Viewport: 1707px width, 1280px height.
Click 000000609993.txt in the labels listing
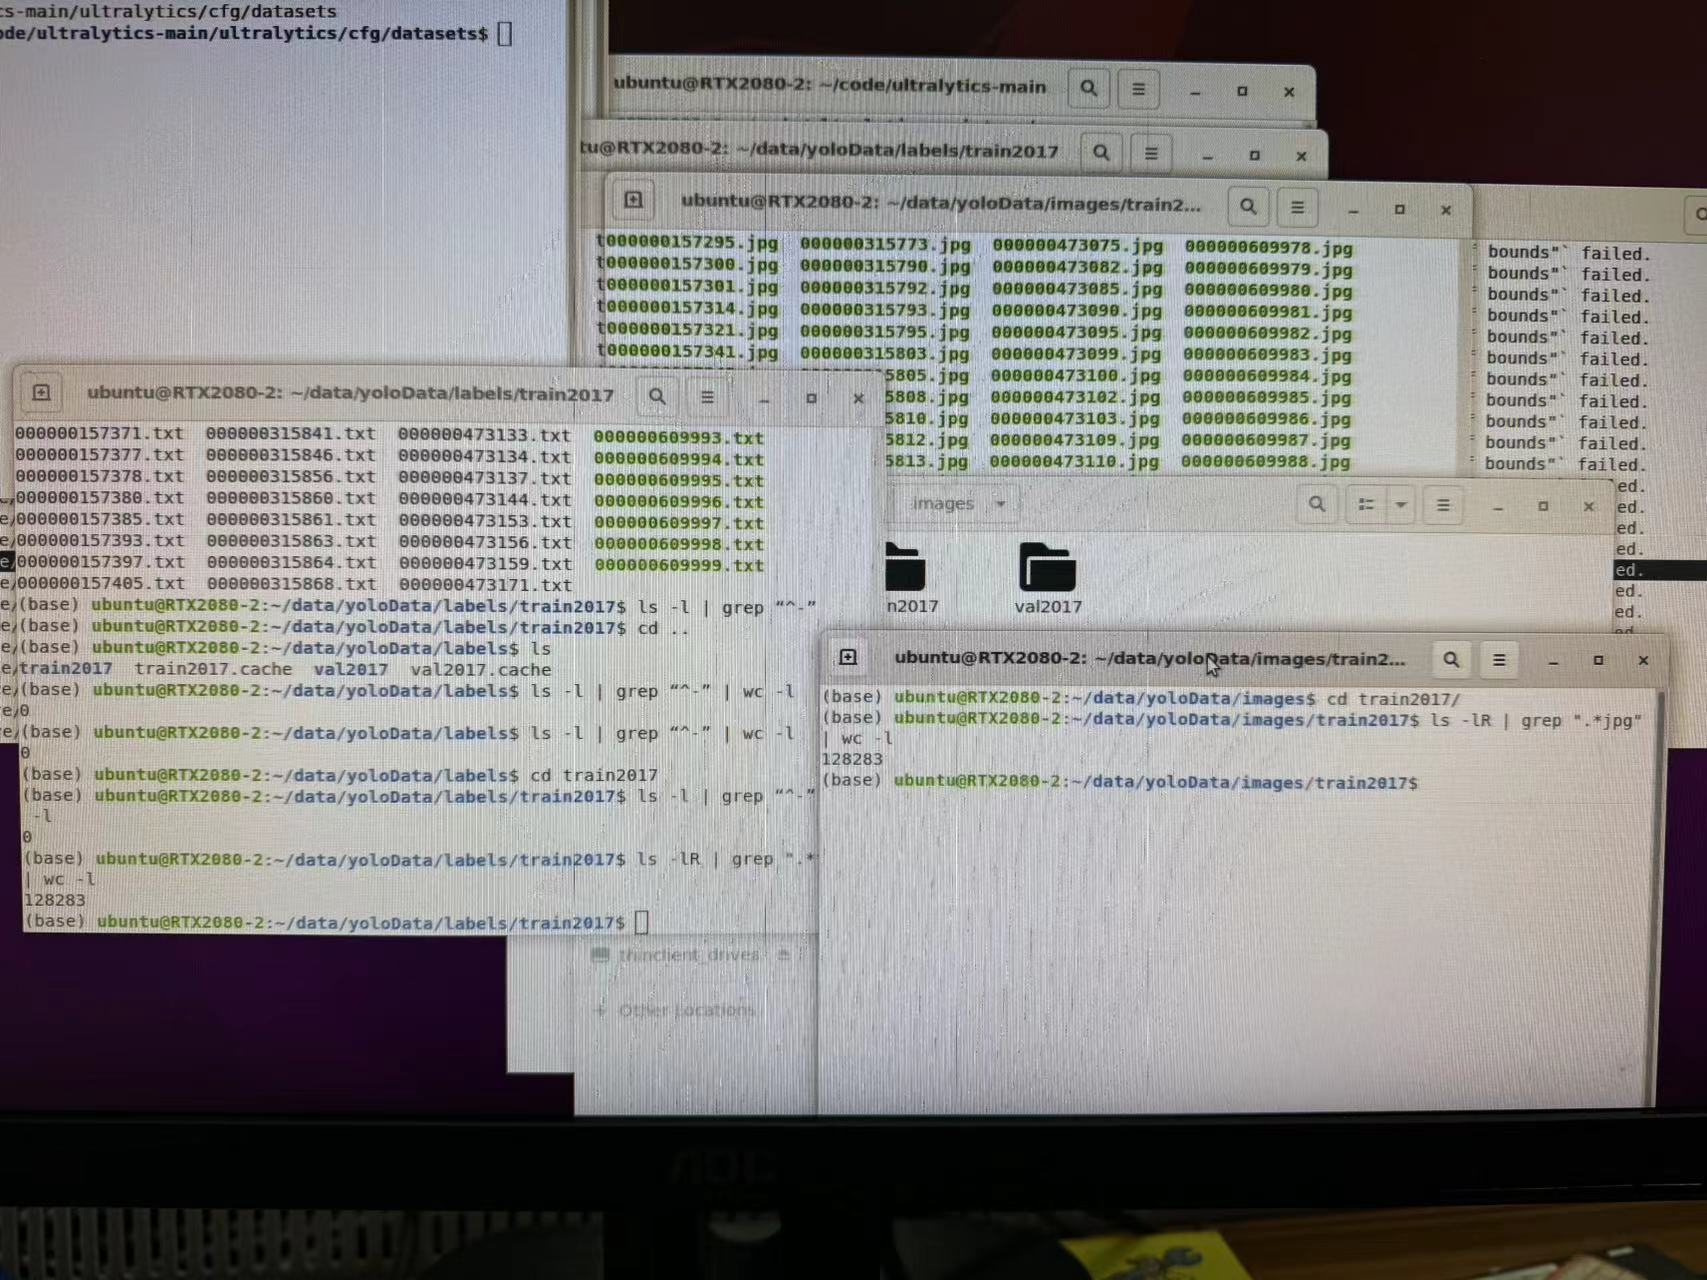pos(678,438)
